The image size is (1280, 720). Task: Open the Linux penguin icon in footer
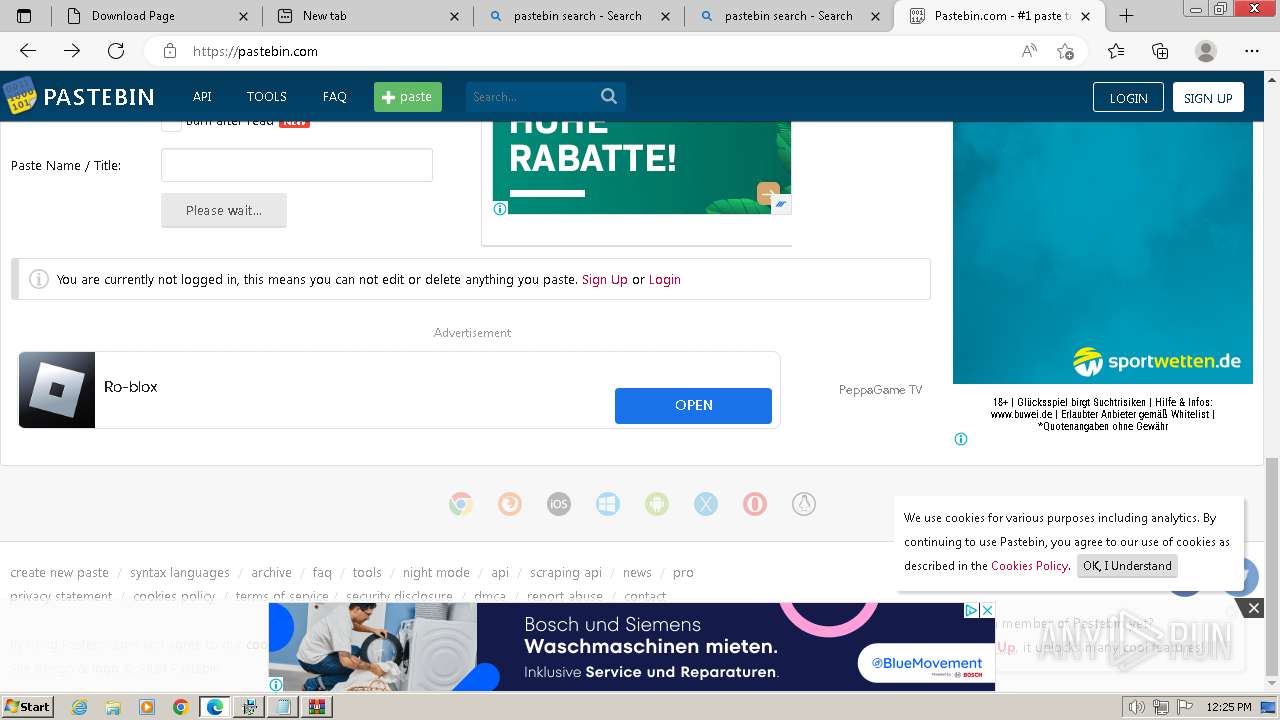coord(804,504)
